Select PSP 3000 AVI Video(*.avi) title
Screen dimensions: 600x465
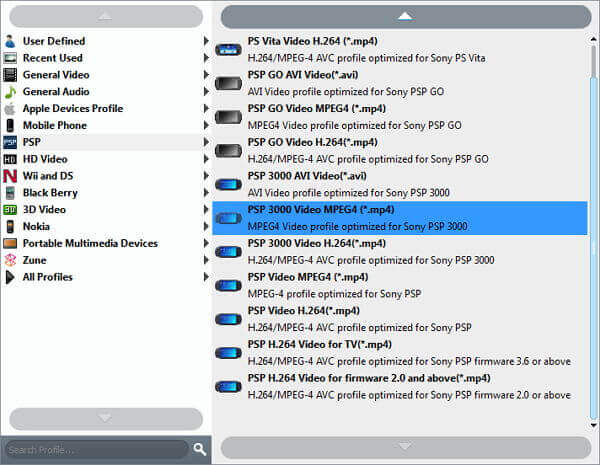307,176
